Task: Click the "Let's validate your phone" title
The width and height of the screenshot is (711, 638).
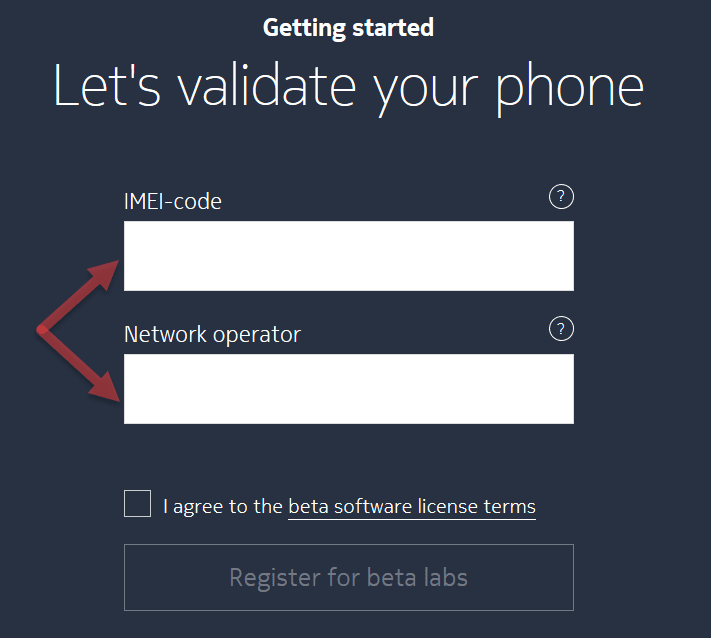Action: click(x=348, y=86)
